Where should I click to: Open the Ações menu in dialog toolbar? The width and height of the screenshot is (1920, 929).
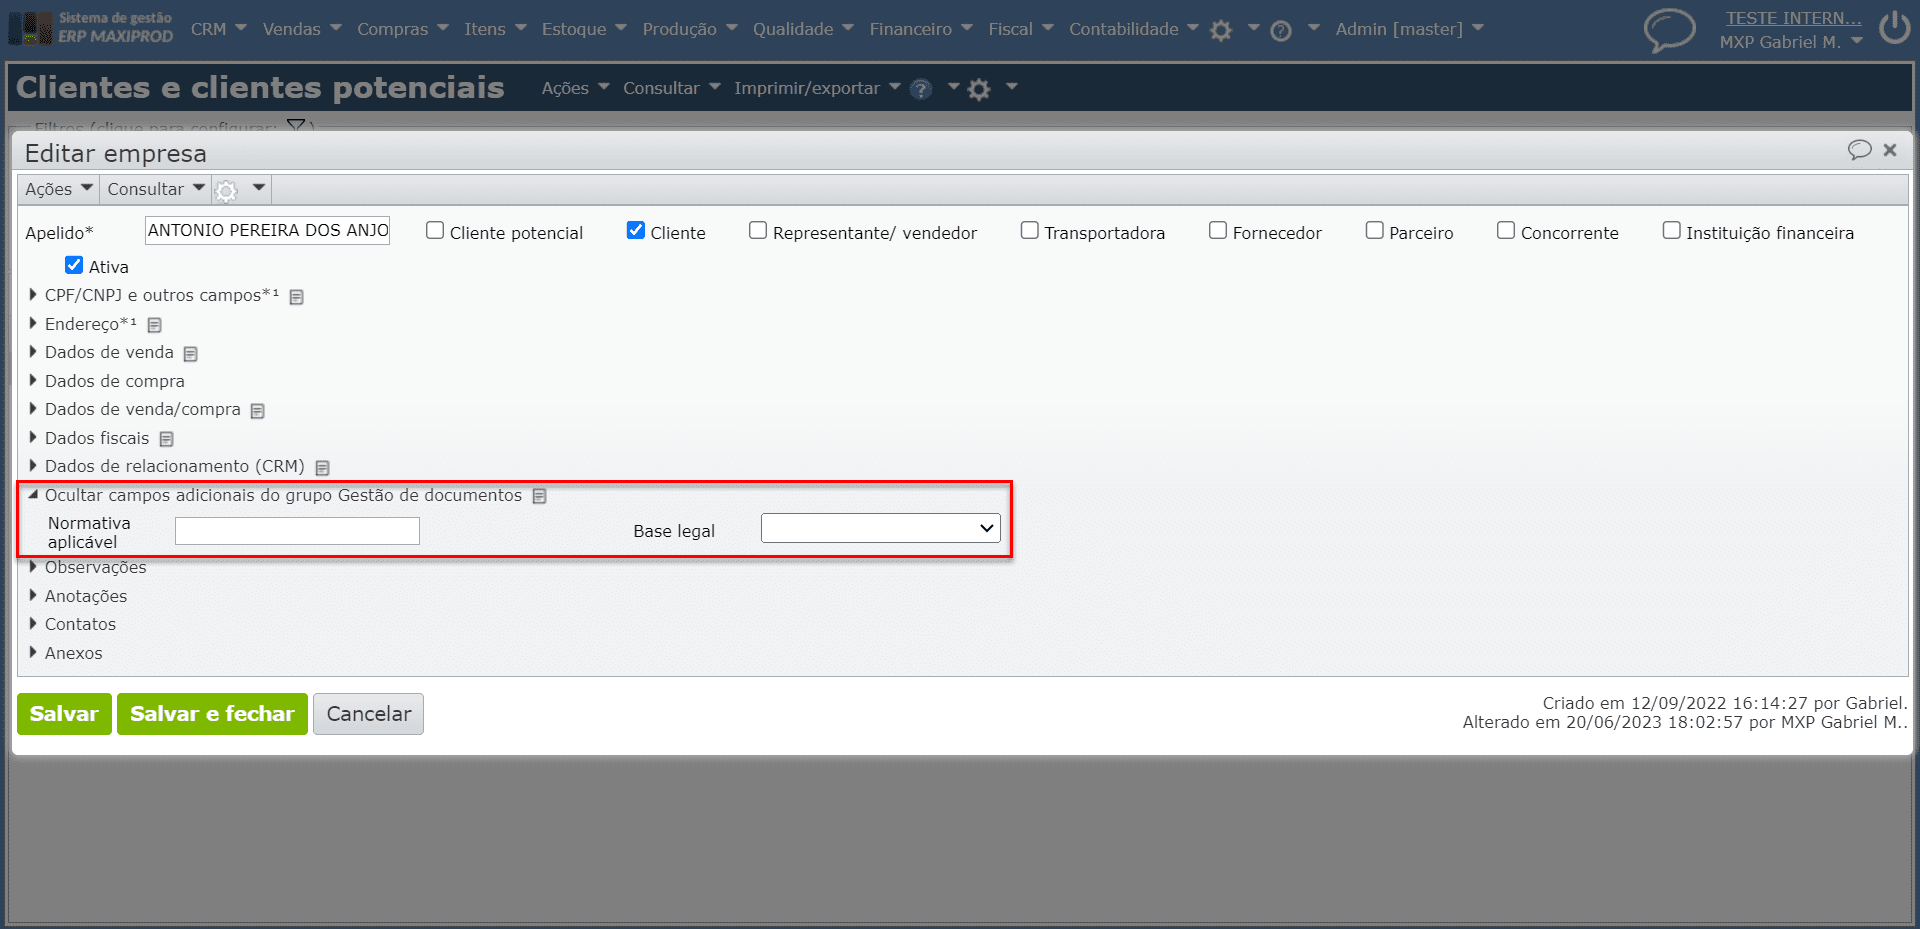click(x=59, y=189)
